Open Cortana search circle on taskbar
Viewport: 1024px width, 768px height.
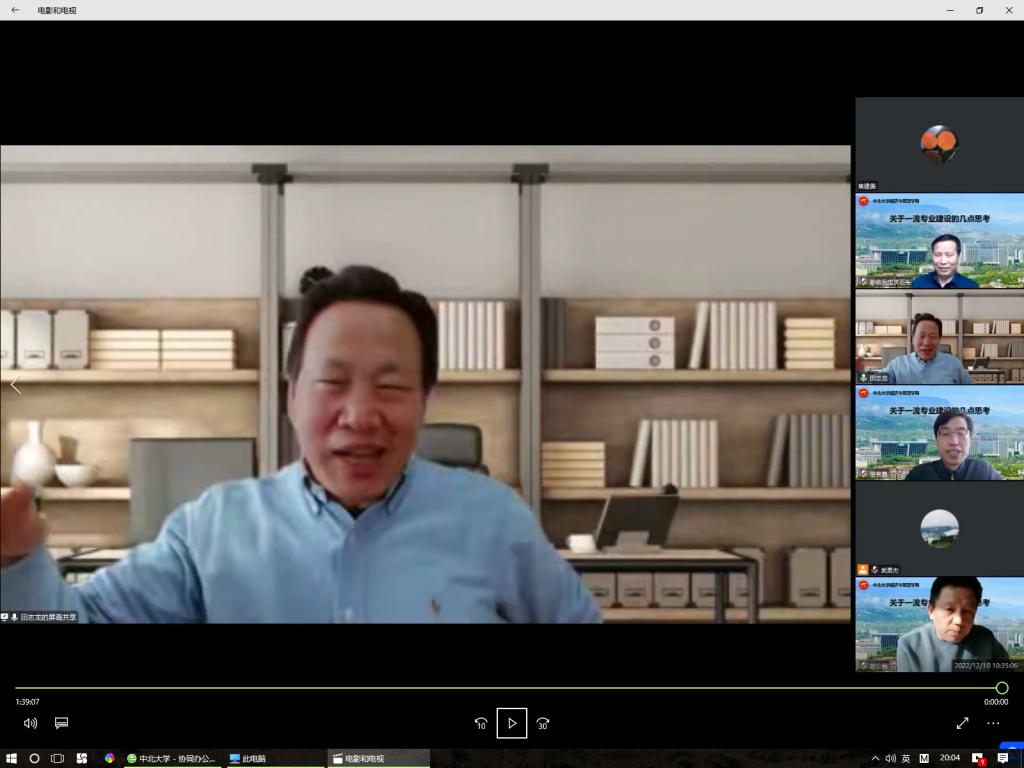coord(35,758)
